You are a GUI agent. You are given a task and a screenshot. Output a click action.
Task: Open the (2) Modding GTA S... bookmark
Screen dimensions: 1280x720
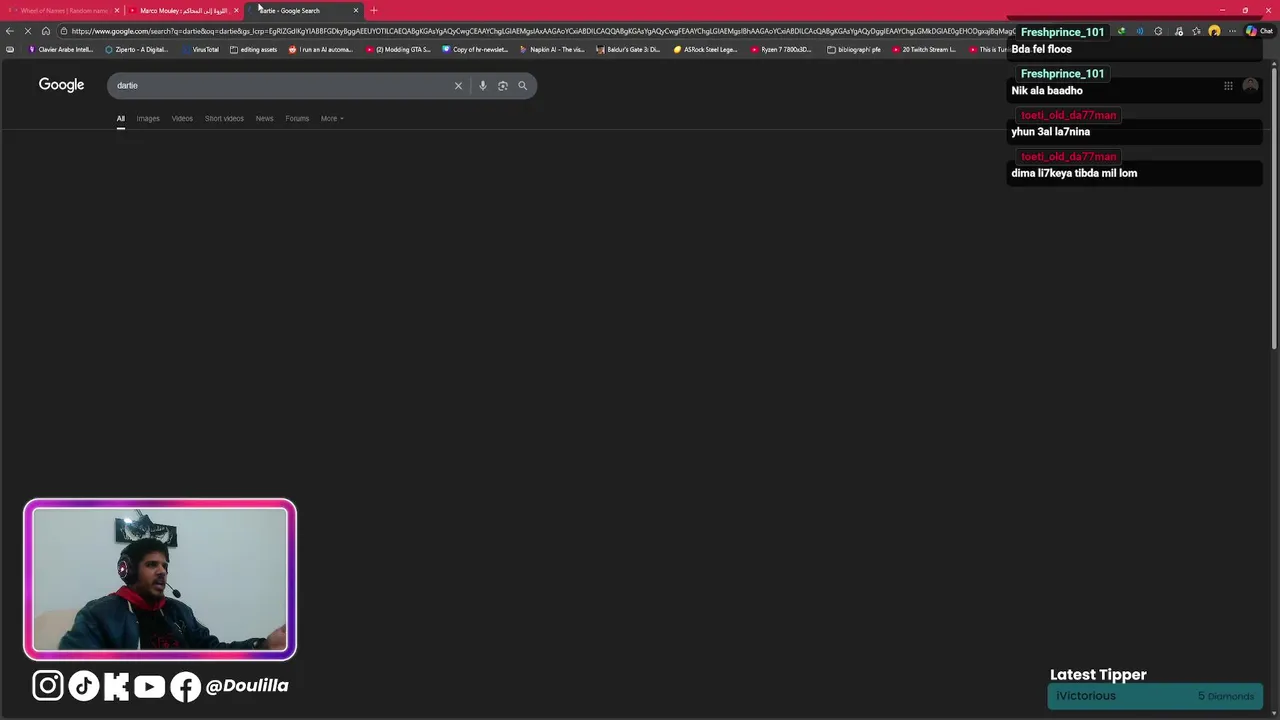pos(398,49)
